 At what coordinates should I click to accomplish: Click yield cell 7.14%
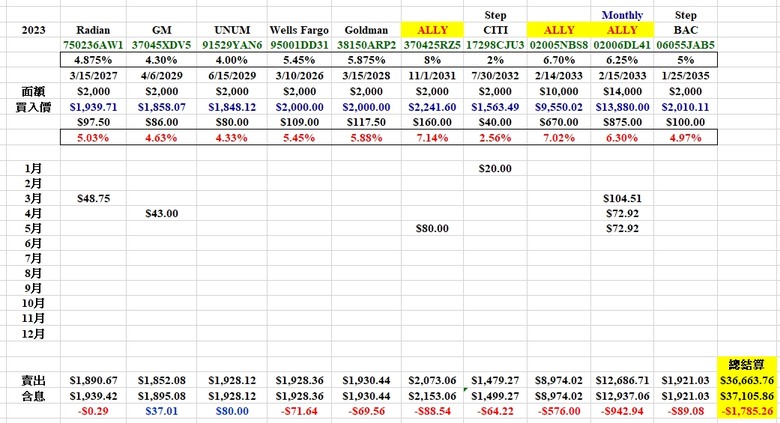tap(432, 138)
